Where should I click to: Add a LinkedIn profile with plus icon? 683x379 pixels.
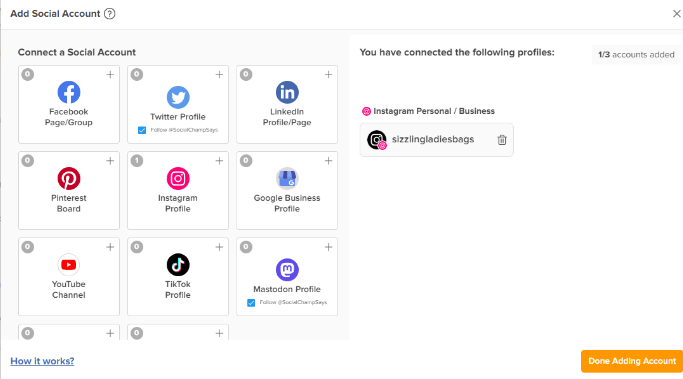pyautogui.click(x=328, y=74)
